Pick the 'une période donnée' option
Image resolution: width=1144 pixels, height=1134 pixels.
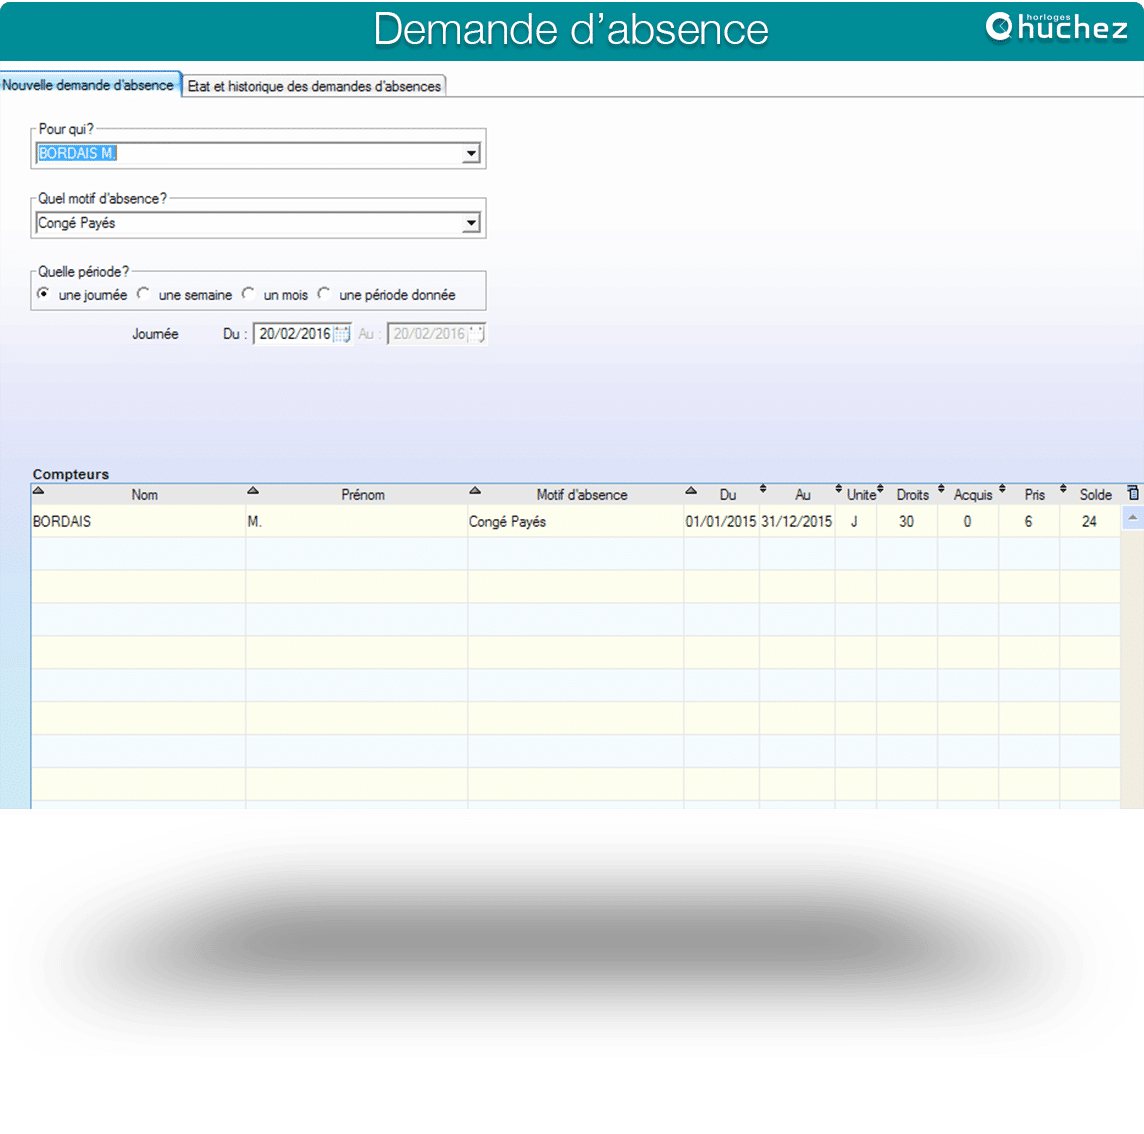click(324, 294)
